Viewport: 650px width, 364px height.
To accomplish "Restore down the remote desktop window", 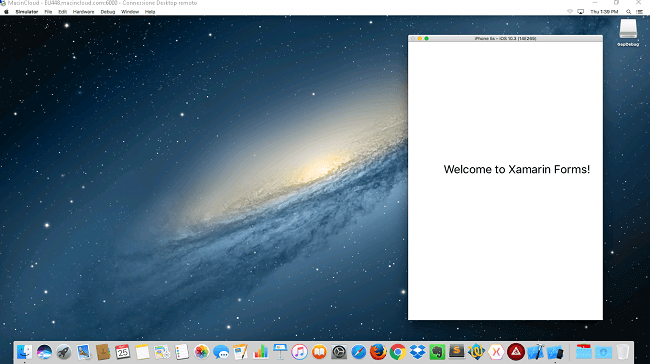I will click(616, 2).
